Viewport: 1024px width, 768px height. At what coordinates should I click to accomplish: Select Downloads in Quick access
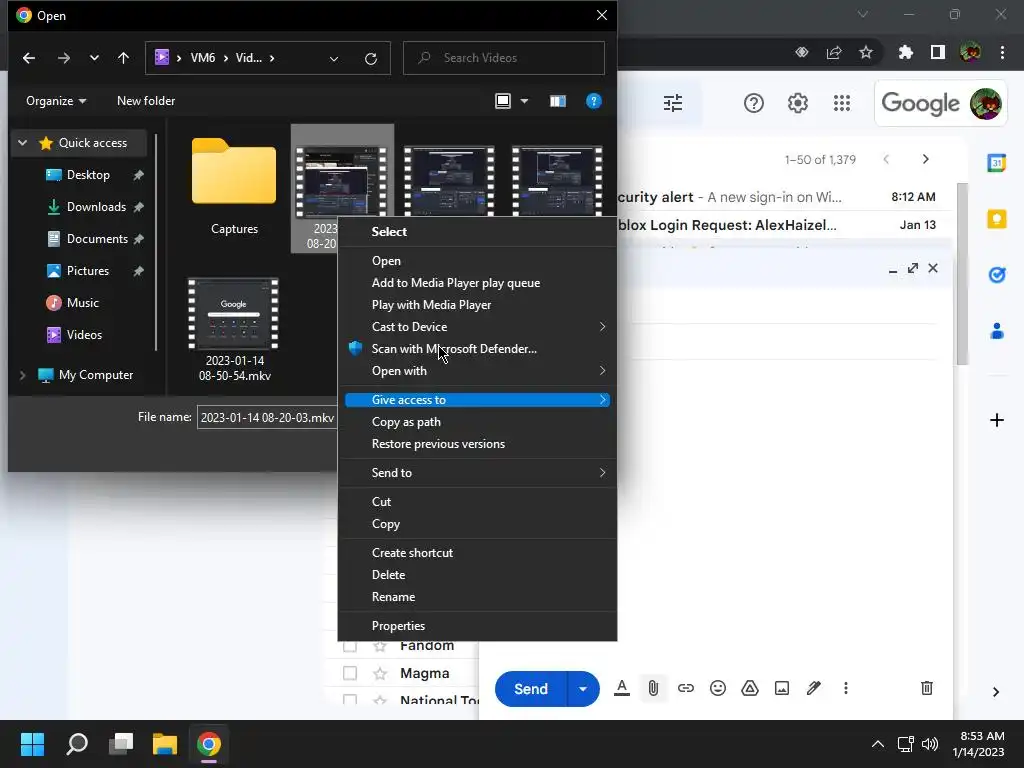96,207
